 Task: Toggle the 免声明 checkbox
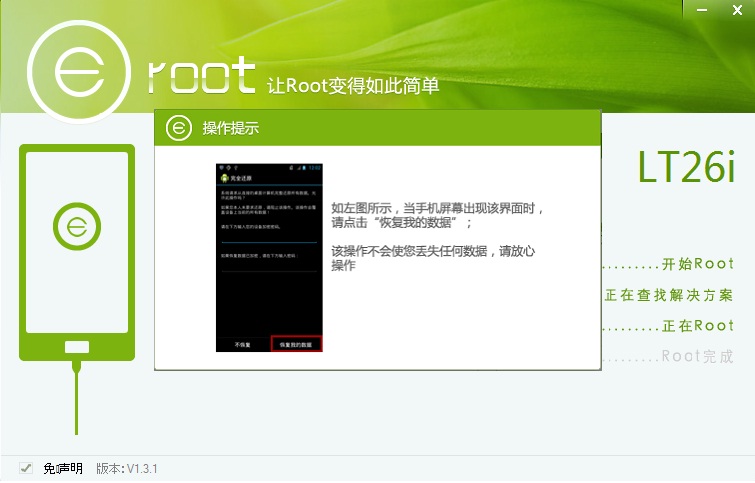point(26,468)
